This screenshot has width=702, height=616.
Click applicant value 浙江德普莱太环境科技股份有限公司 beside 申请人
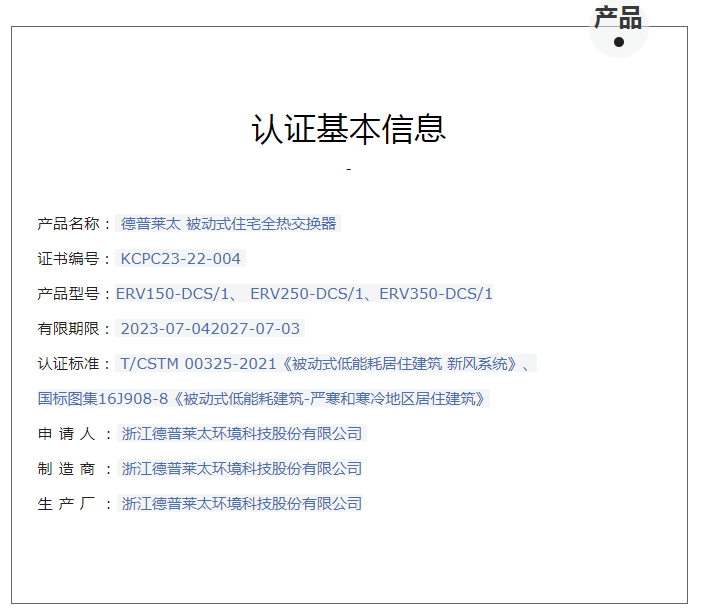[x=242, y=433]
